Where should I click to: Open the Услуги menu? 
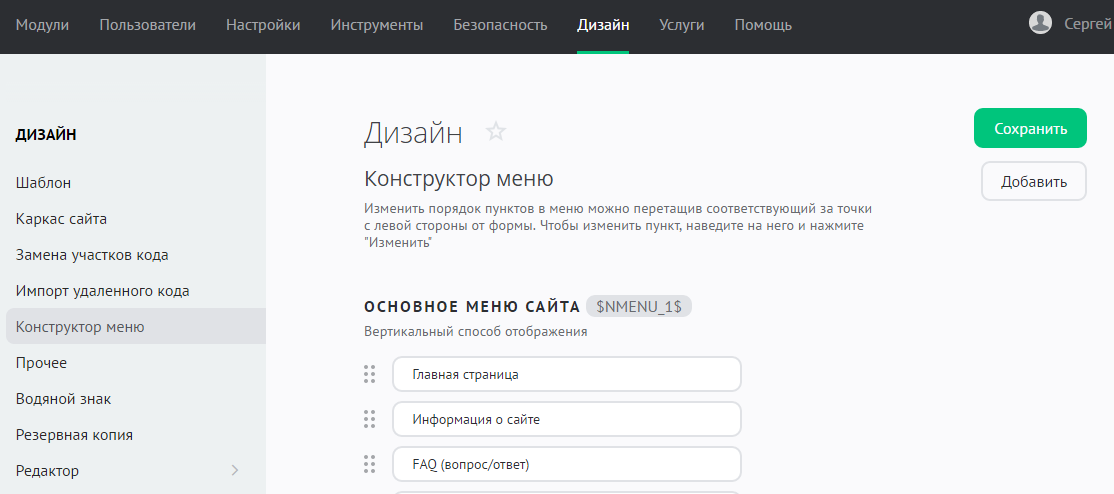(x=682, y=25)
